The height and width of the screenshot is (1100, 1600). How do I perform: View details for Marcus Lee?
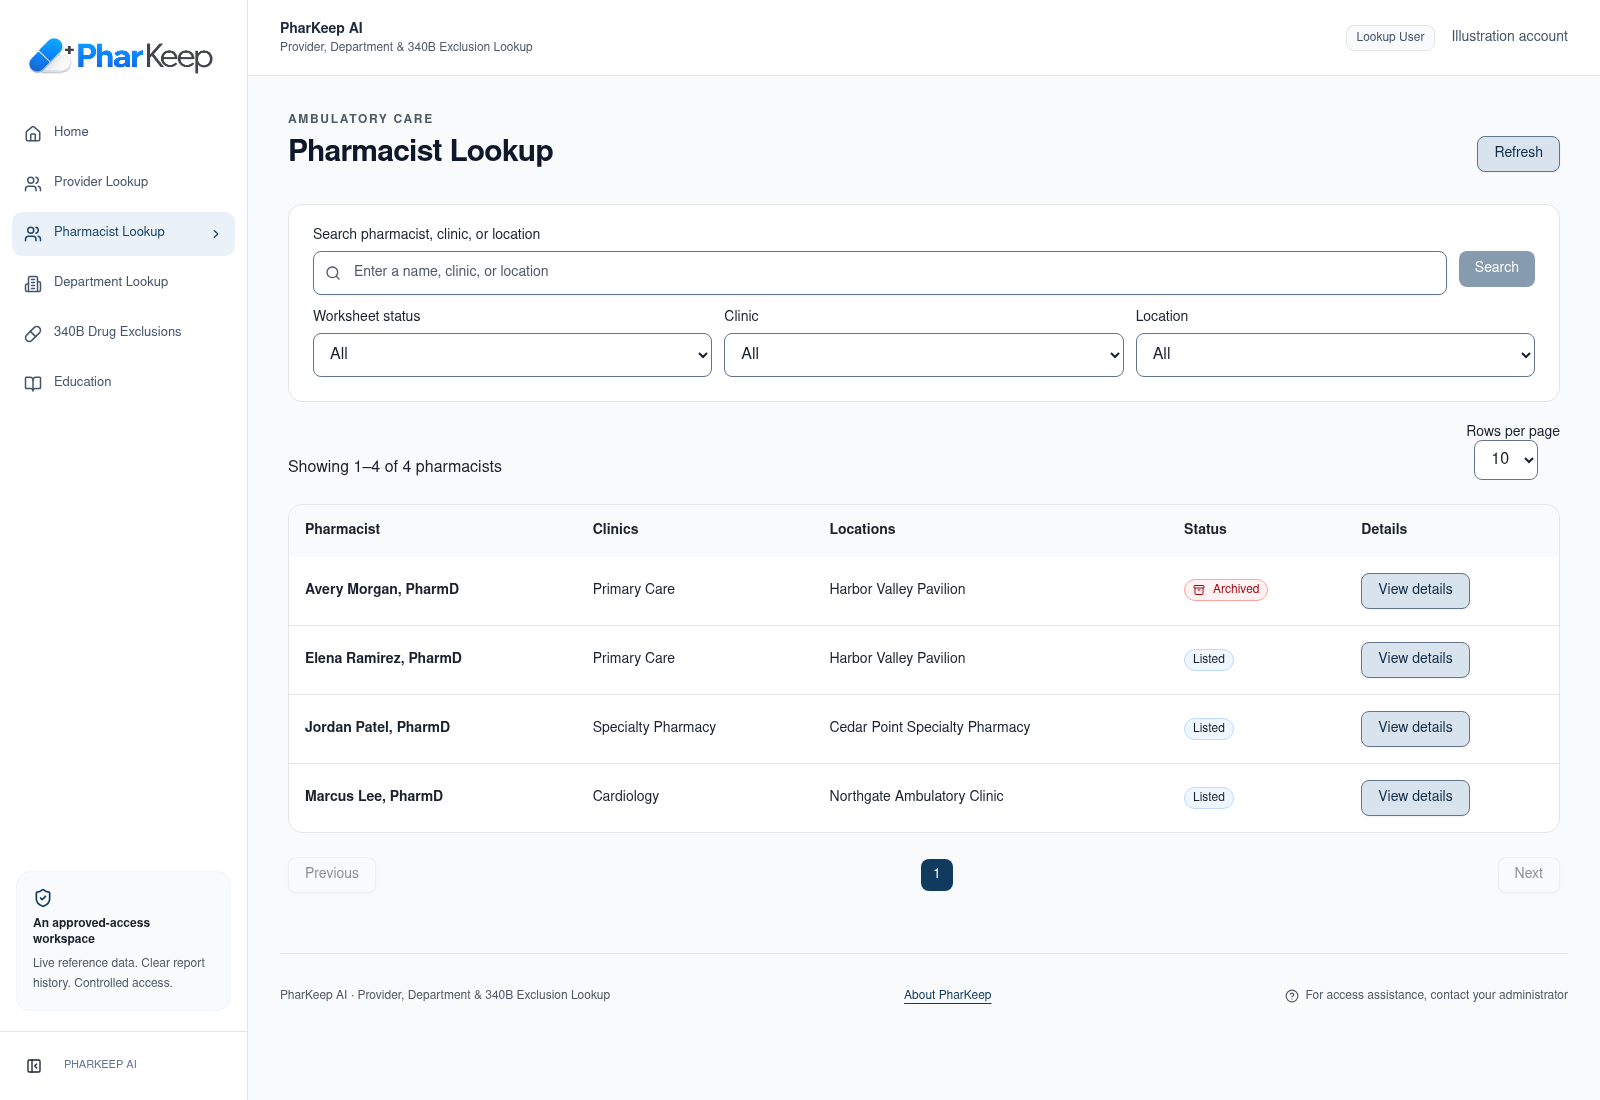[x=1415, y=798]
